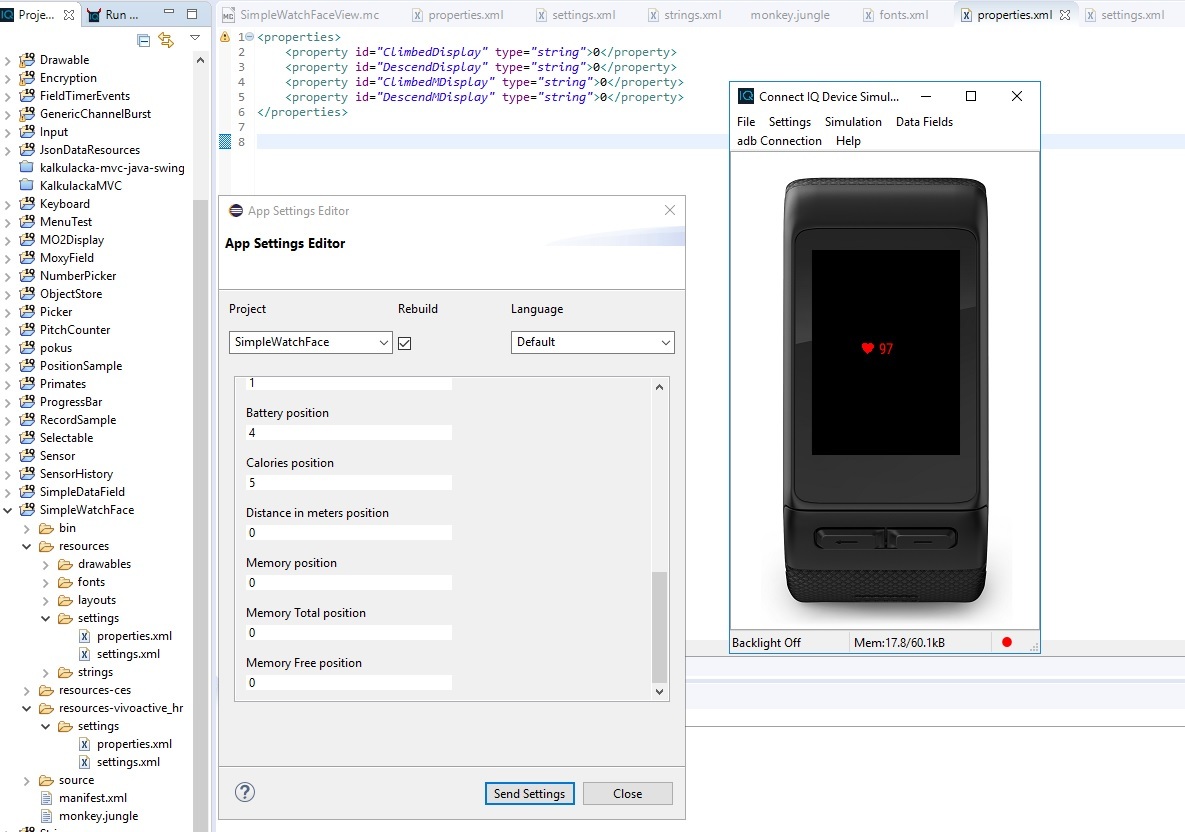The image size is (1185, 832).
Task: Open the simulator Data Fields menu
Action: click(x=924, y=122)
